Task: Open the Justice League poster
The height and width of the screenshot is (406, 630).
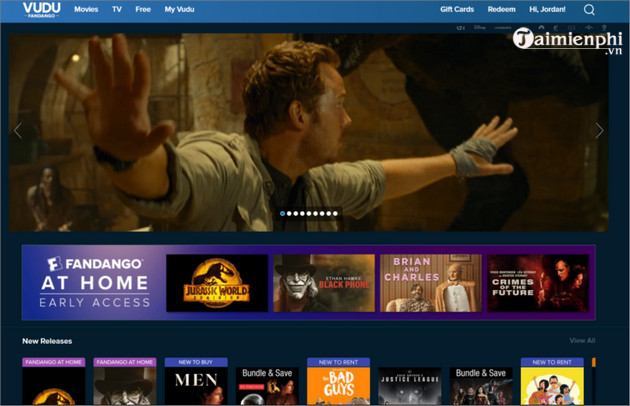Action: 410,385
